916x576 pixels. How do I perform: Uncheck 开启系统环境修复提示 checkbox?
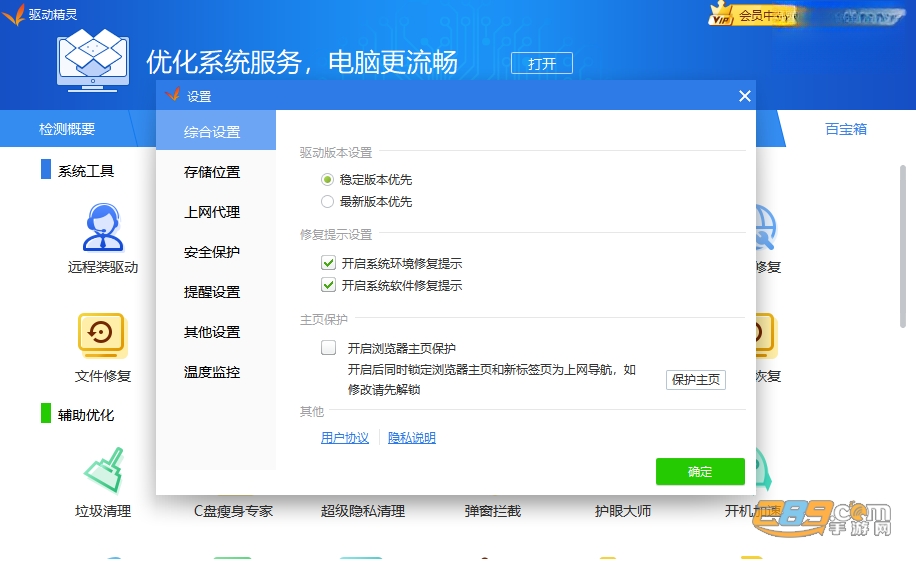(328, 263)
